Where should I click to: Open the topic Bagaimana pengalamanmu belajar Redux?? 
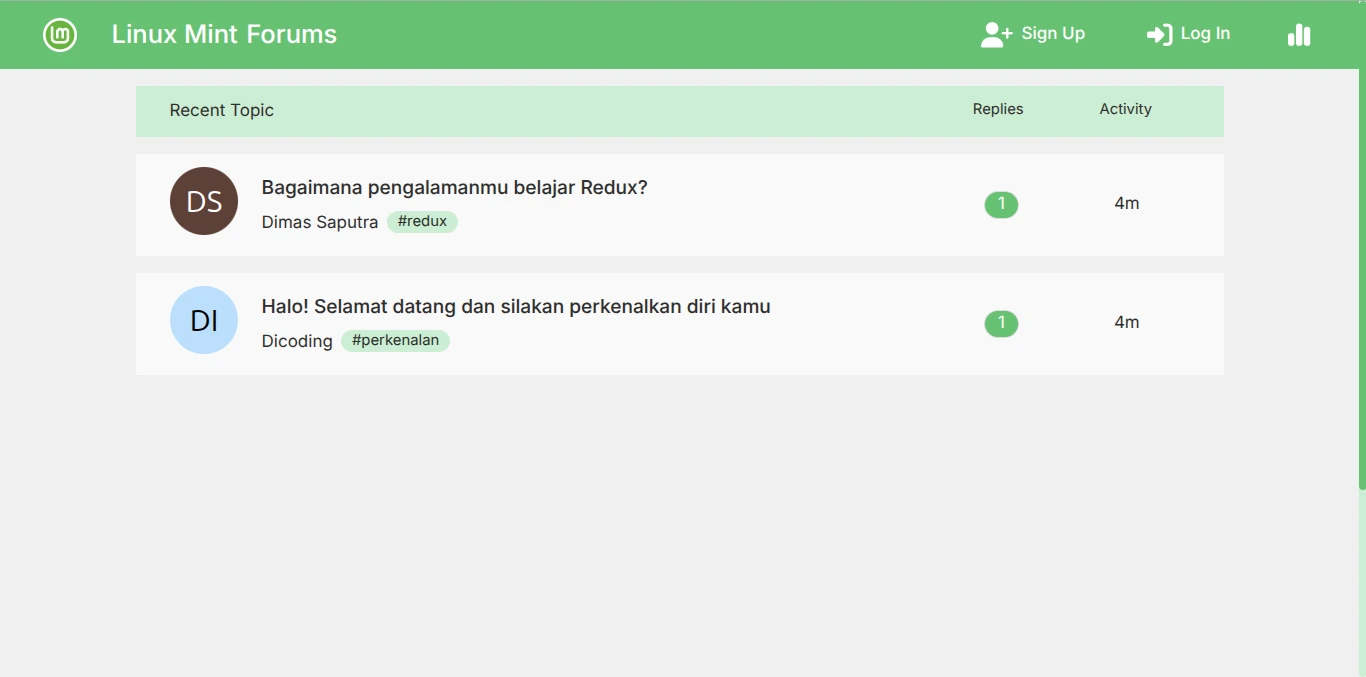[455, 187]
